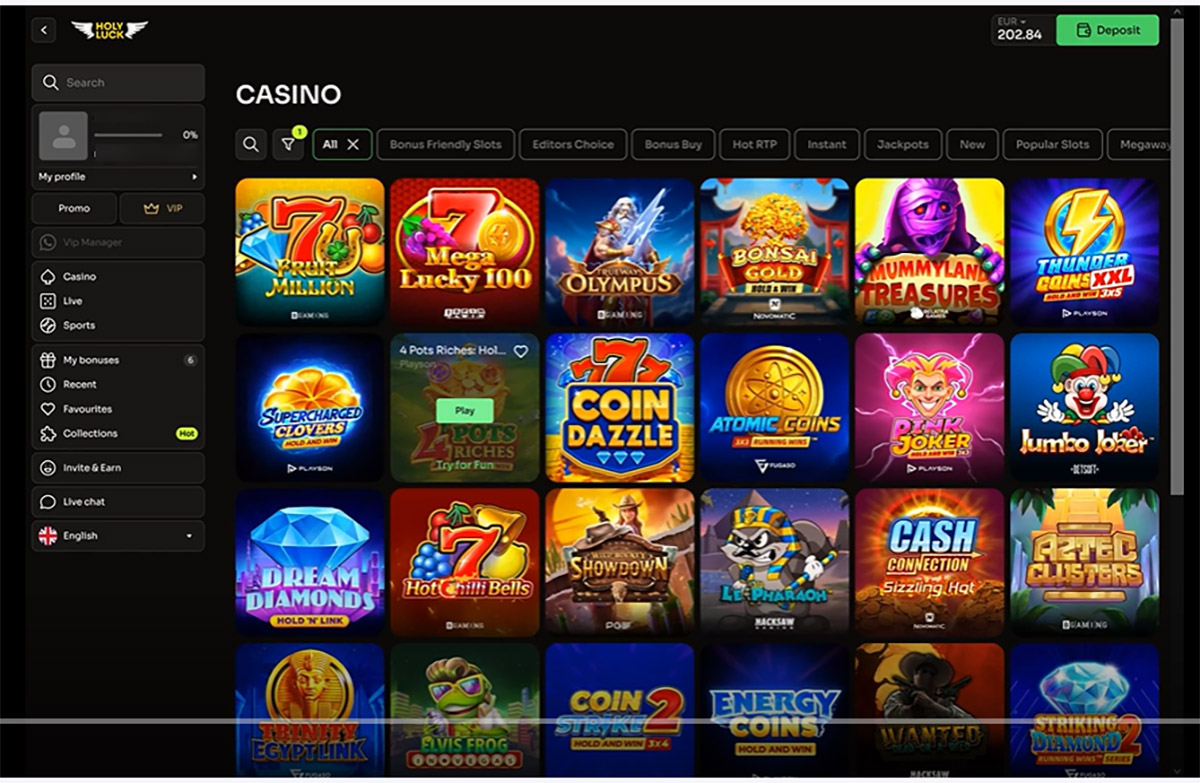Expand My profile arrow
The height and width of the screenshot is (783, 1200).
(x=195, y=177)
